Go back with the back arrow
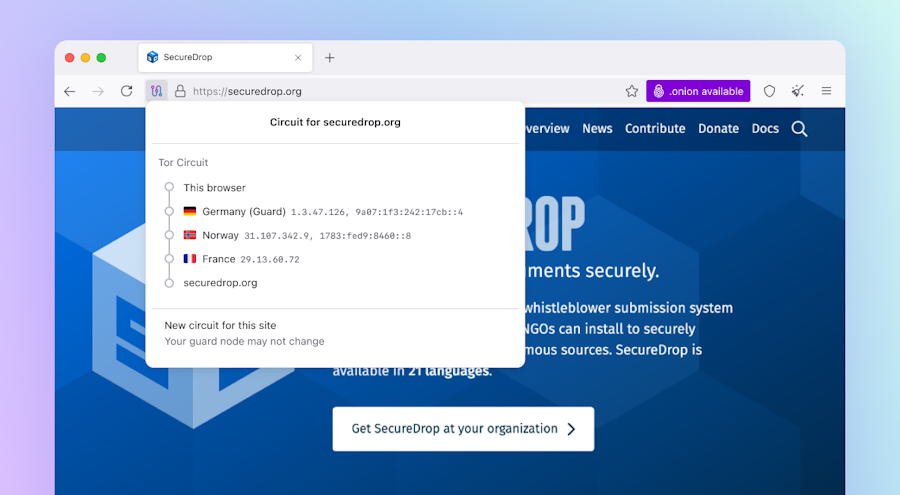 69,91
